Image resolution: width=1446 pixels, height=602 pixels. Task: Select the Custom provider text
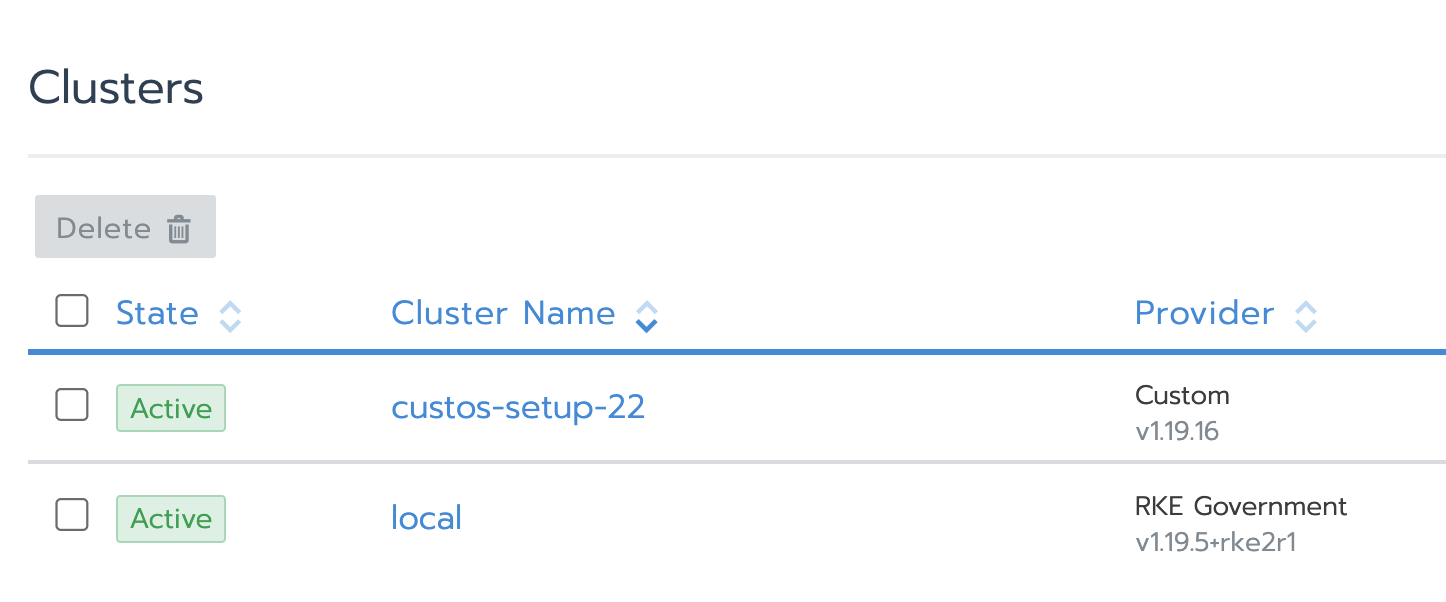point(1182,395)
